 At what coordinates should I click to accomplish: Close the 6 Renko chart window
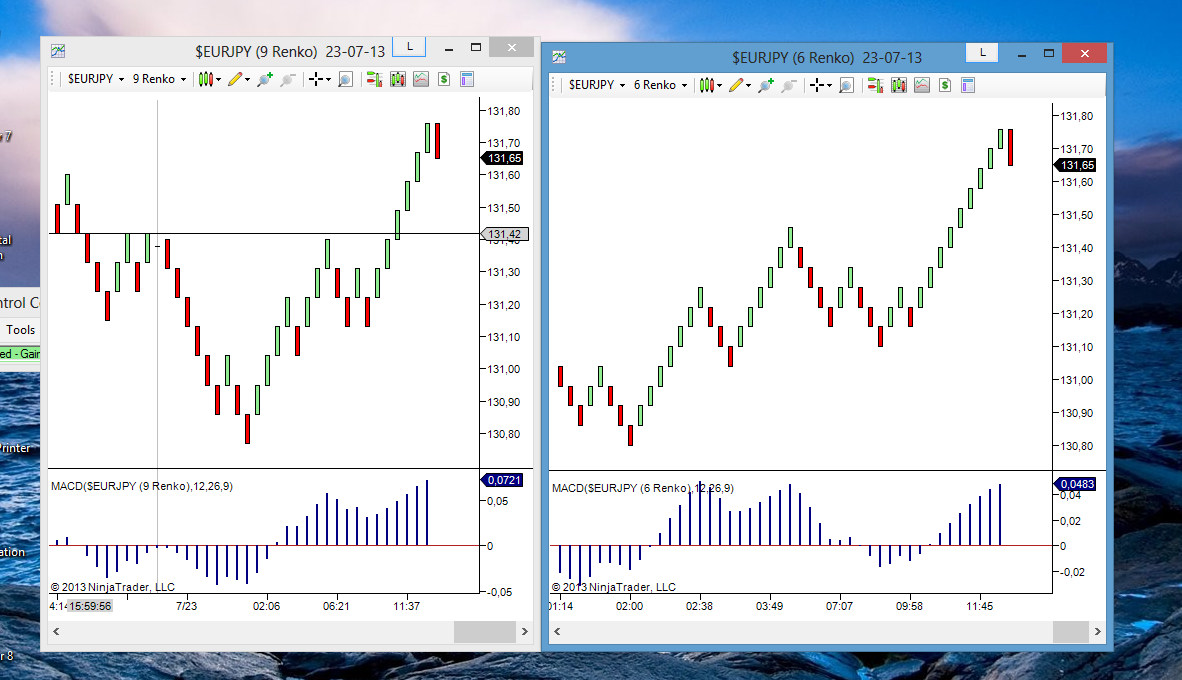pyautogui.click(x=1085, y=54)
